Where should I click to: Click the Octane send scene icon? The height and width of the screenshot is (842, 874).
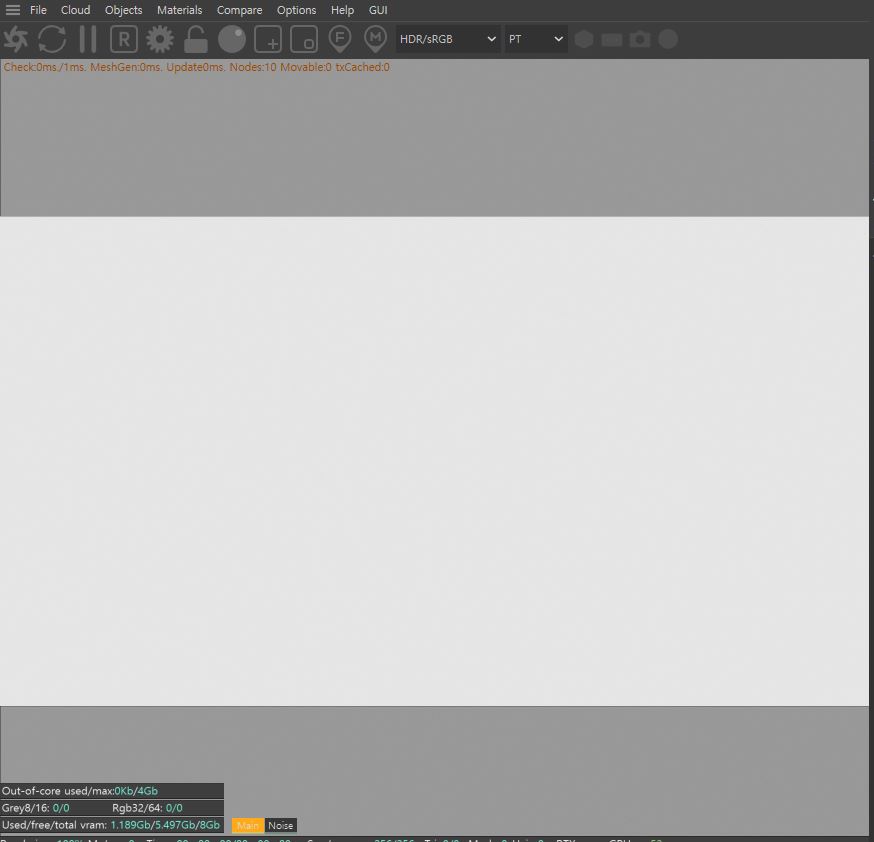point(16,39)
